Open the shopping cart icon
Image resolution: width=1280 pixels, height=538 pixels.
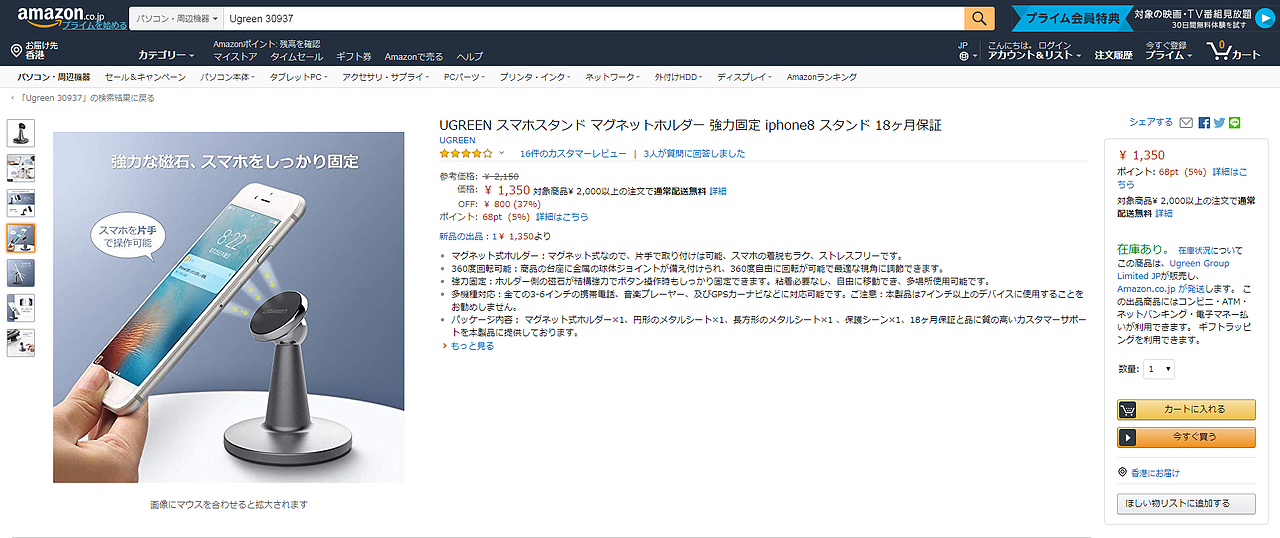click(x=1217, y=51)
